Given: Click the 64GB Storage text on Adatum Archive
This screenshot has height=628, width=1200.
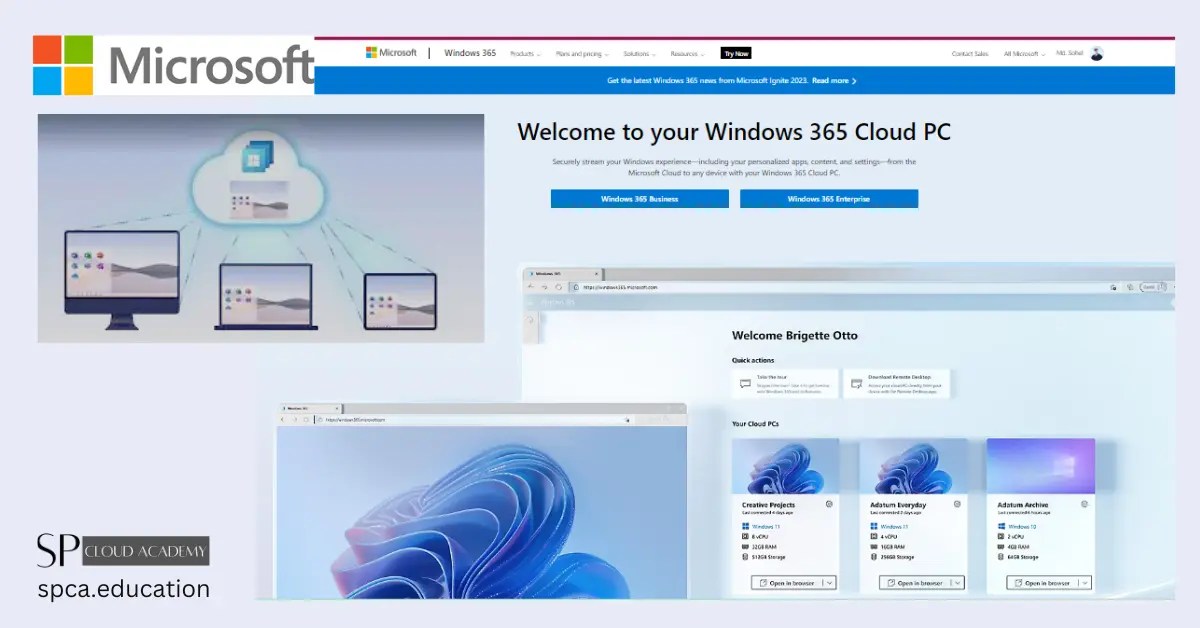Looking at the screenshot, I should (1025, 557).
